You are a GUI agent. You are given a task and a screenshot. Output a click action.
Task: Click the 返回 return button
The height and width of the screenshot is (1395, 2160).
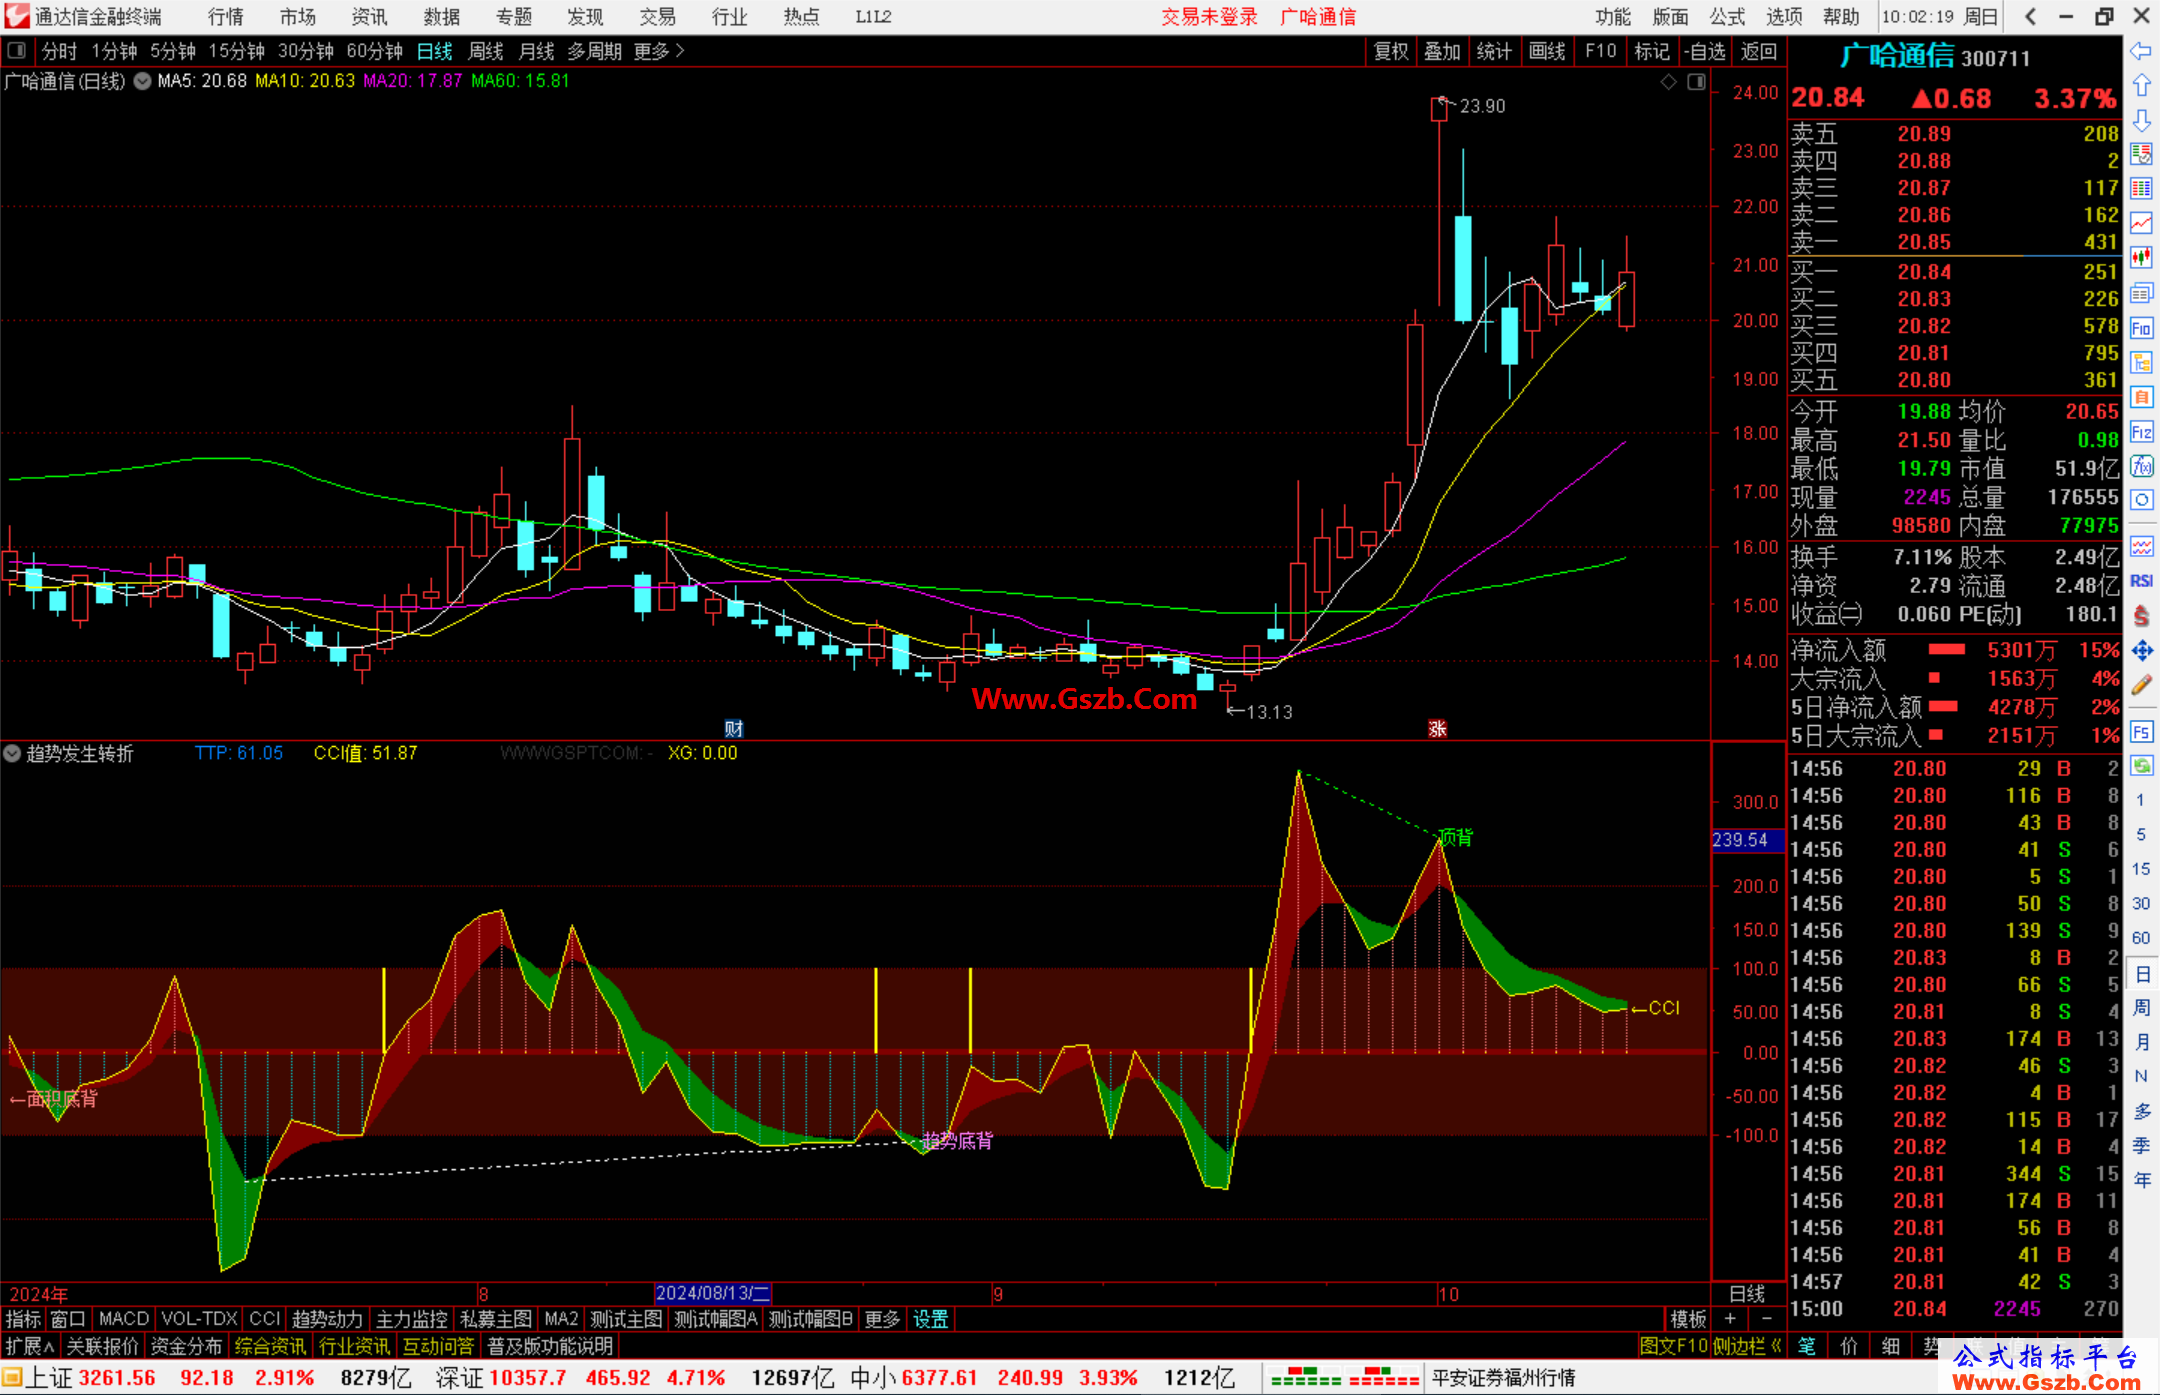[1758, 51]
